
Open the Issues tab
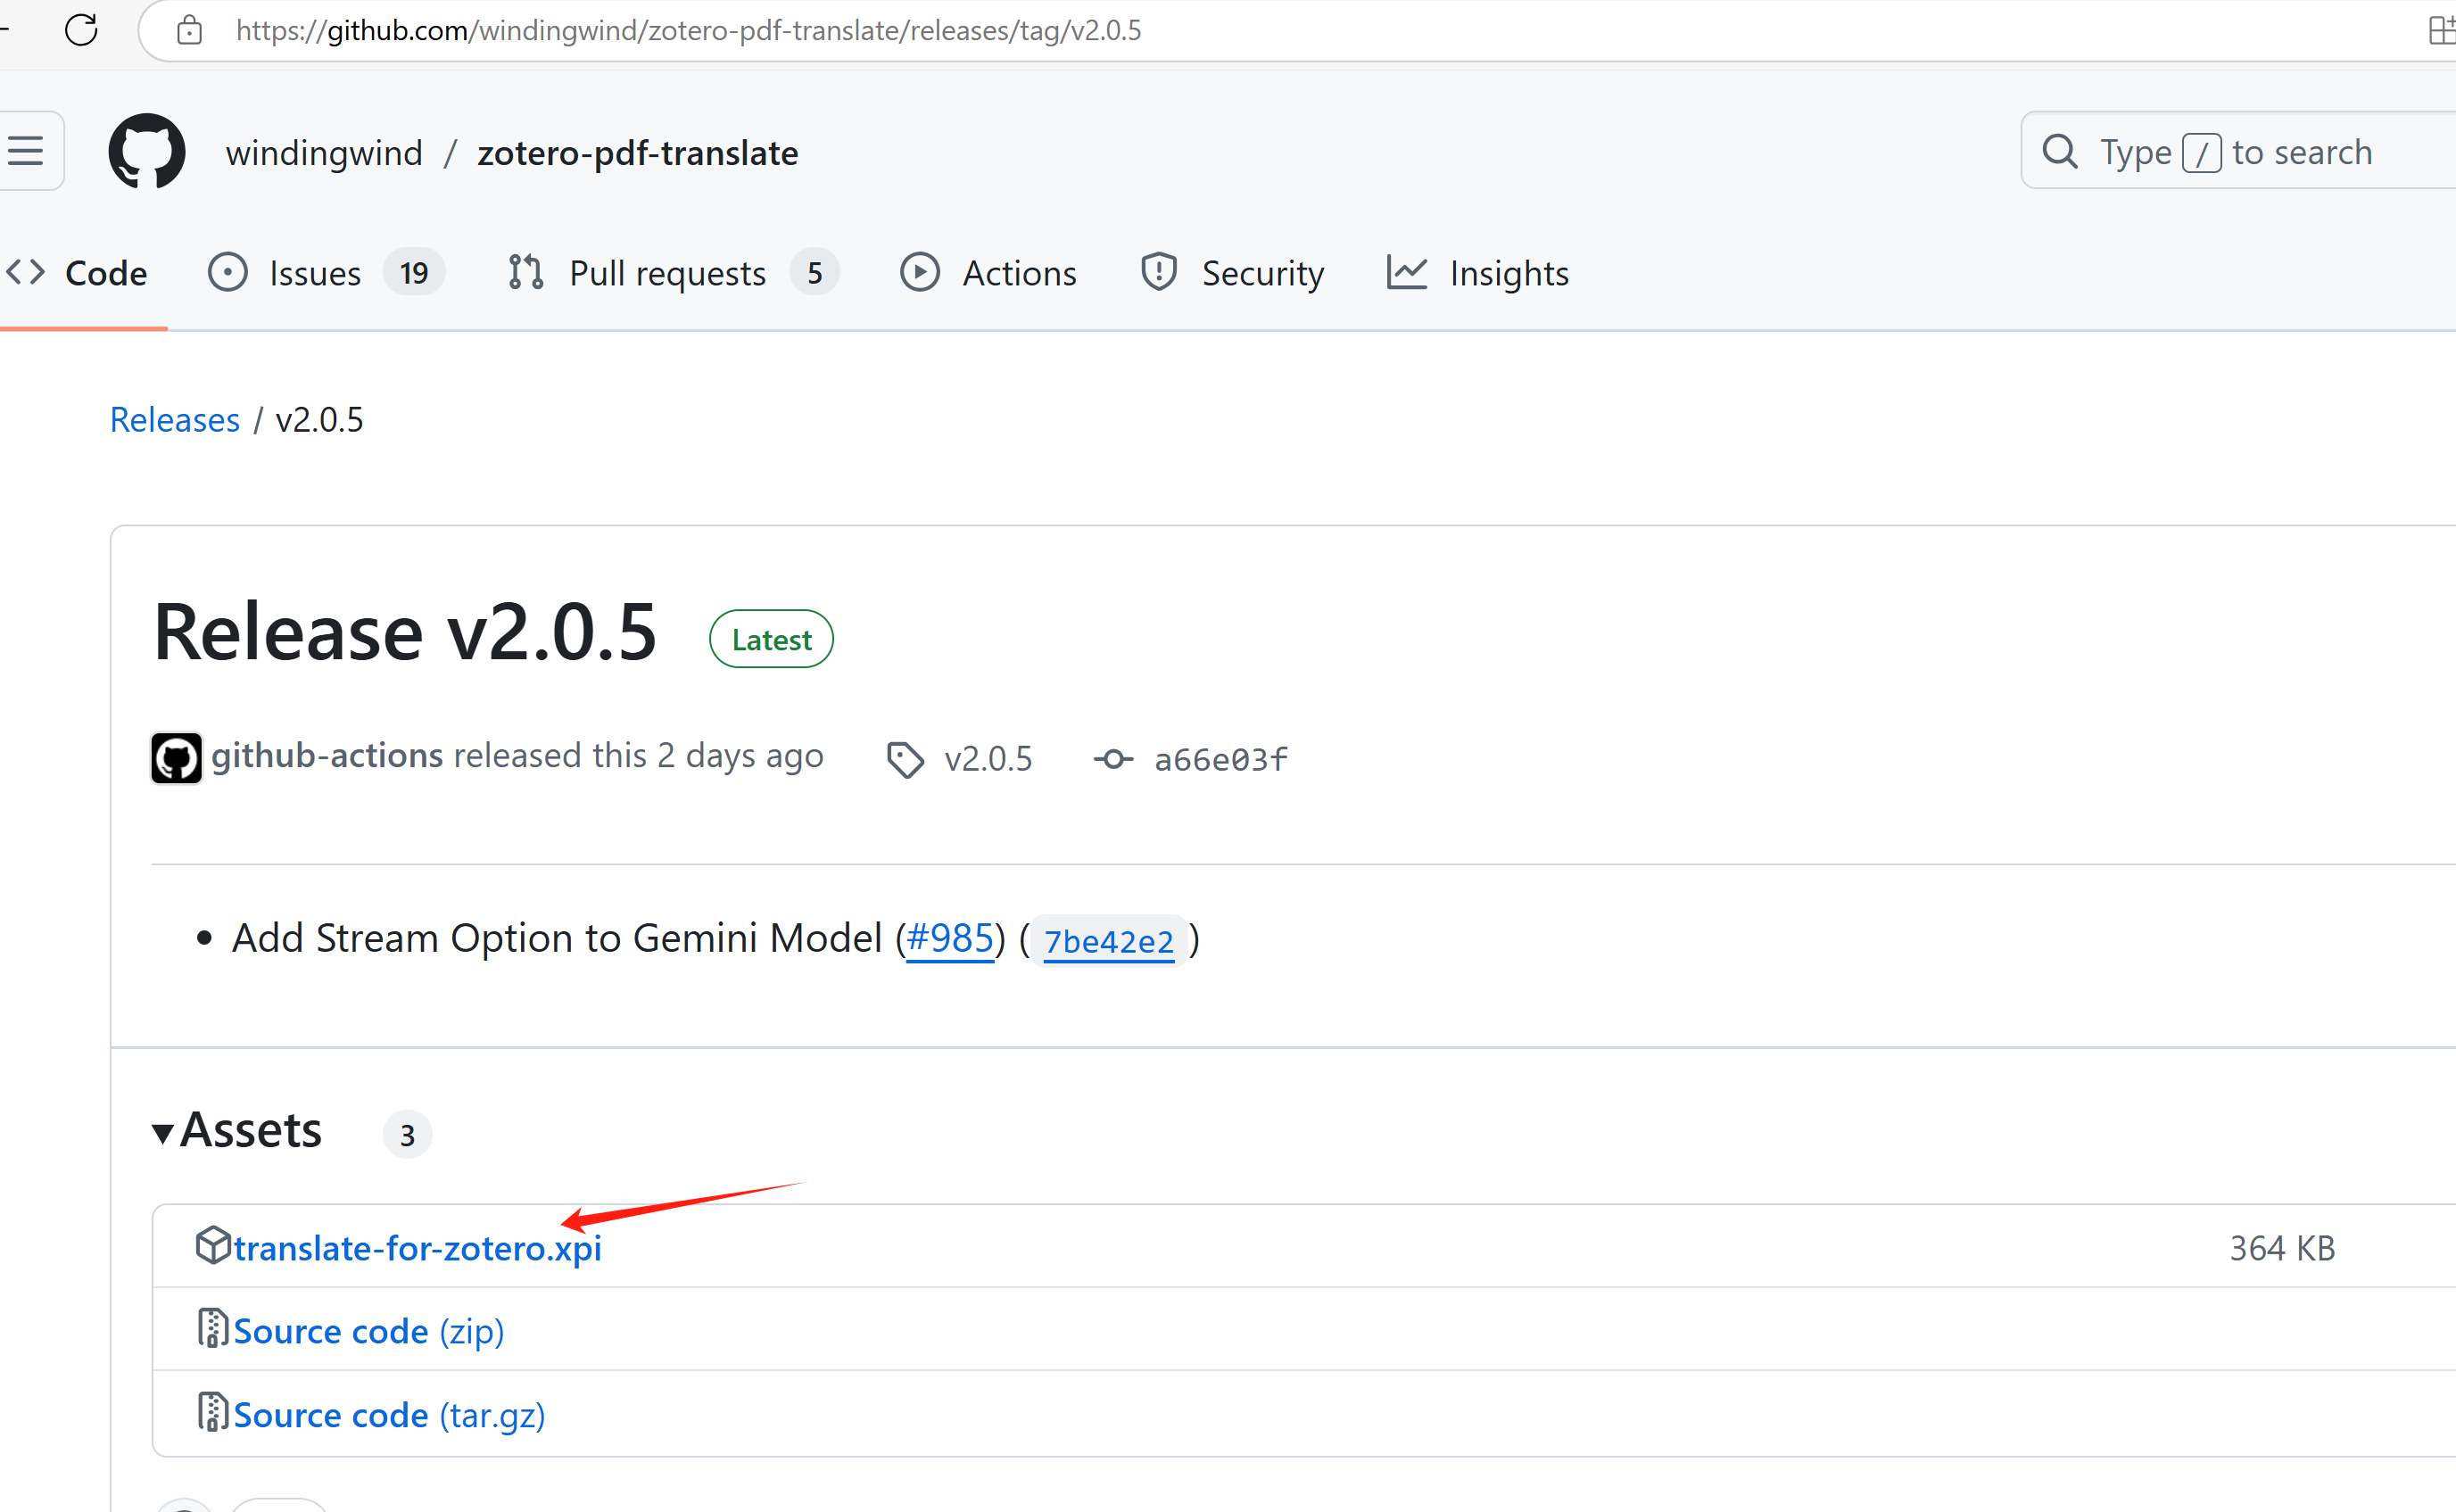tap(314, 273)
